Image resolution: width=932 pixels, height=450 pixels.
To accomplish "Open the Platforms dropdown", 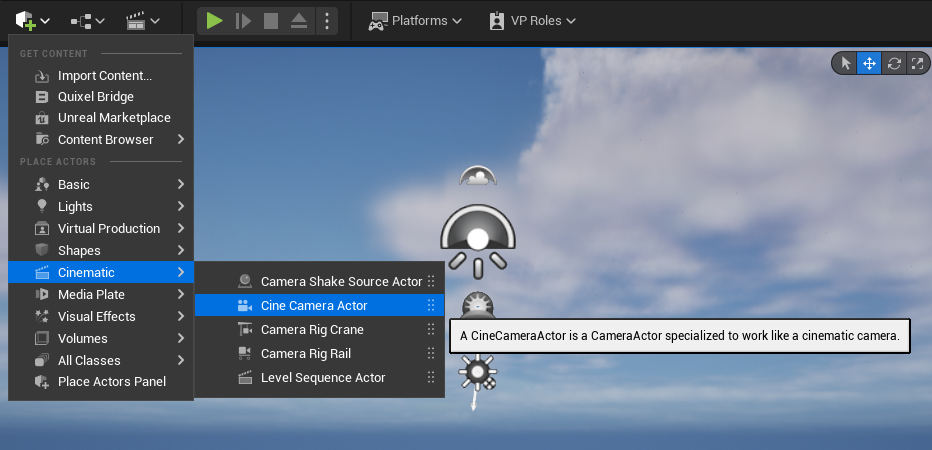I will [415, 21].
